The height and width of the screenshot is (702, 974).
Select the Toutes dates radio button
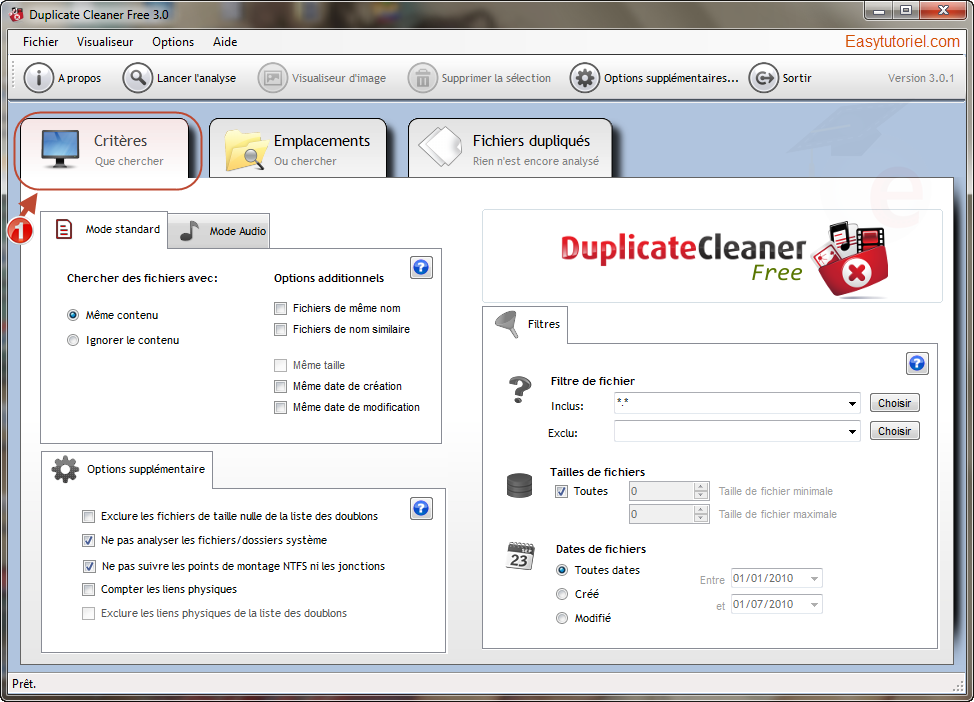point(562,570)
